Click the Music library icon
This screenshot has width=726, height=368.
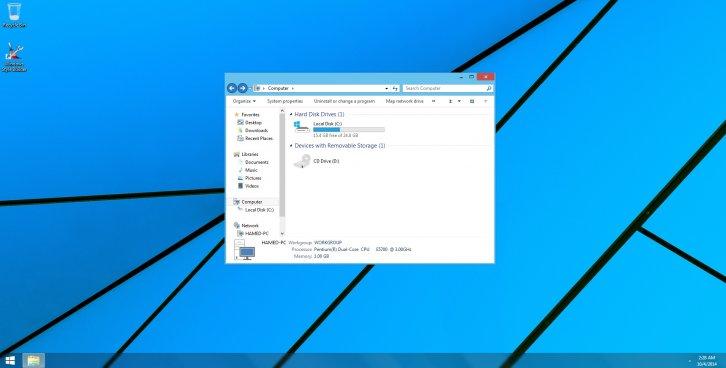coord(240,170)
